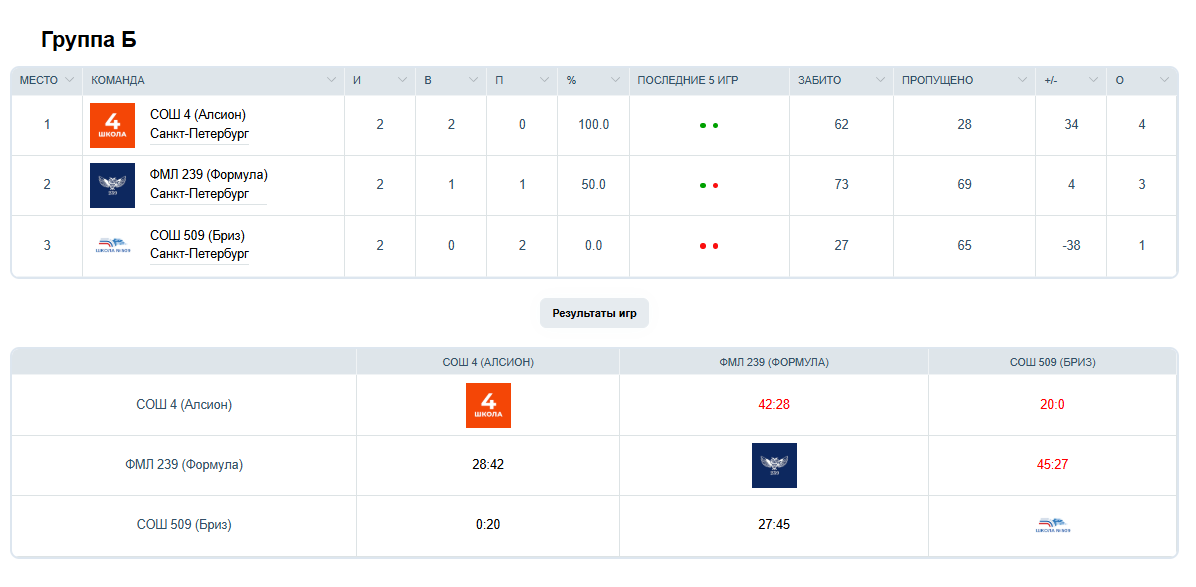Viewport: 1196px width, 587px height.
Task: Click the red 42:28 match score
Action: (774, 405)
